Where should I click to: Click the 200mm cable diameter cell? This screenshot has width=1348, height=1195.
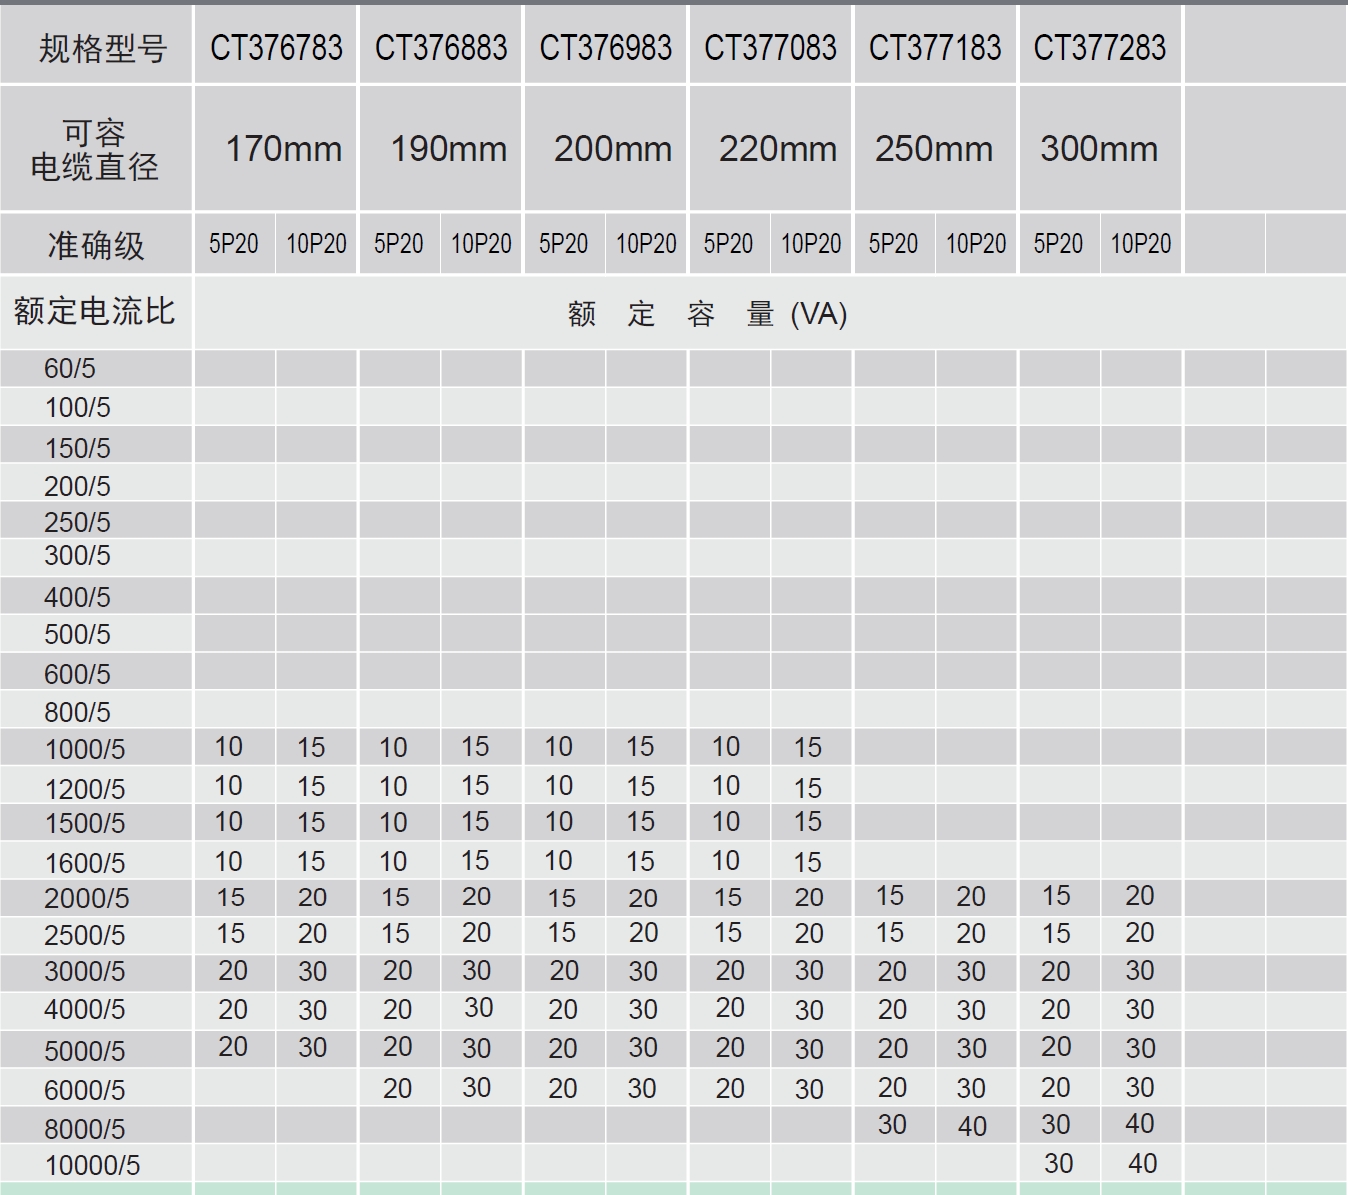(x=612, y=149)
